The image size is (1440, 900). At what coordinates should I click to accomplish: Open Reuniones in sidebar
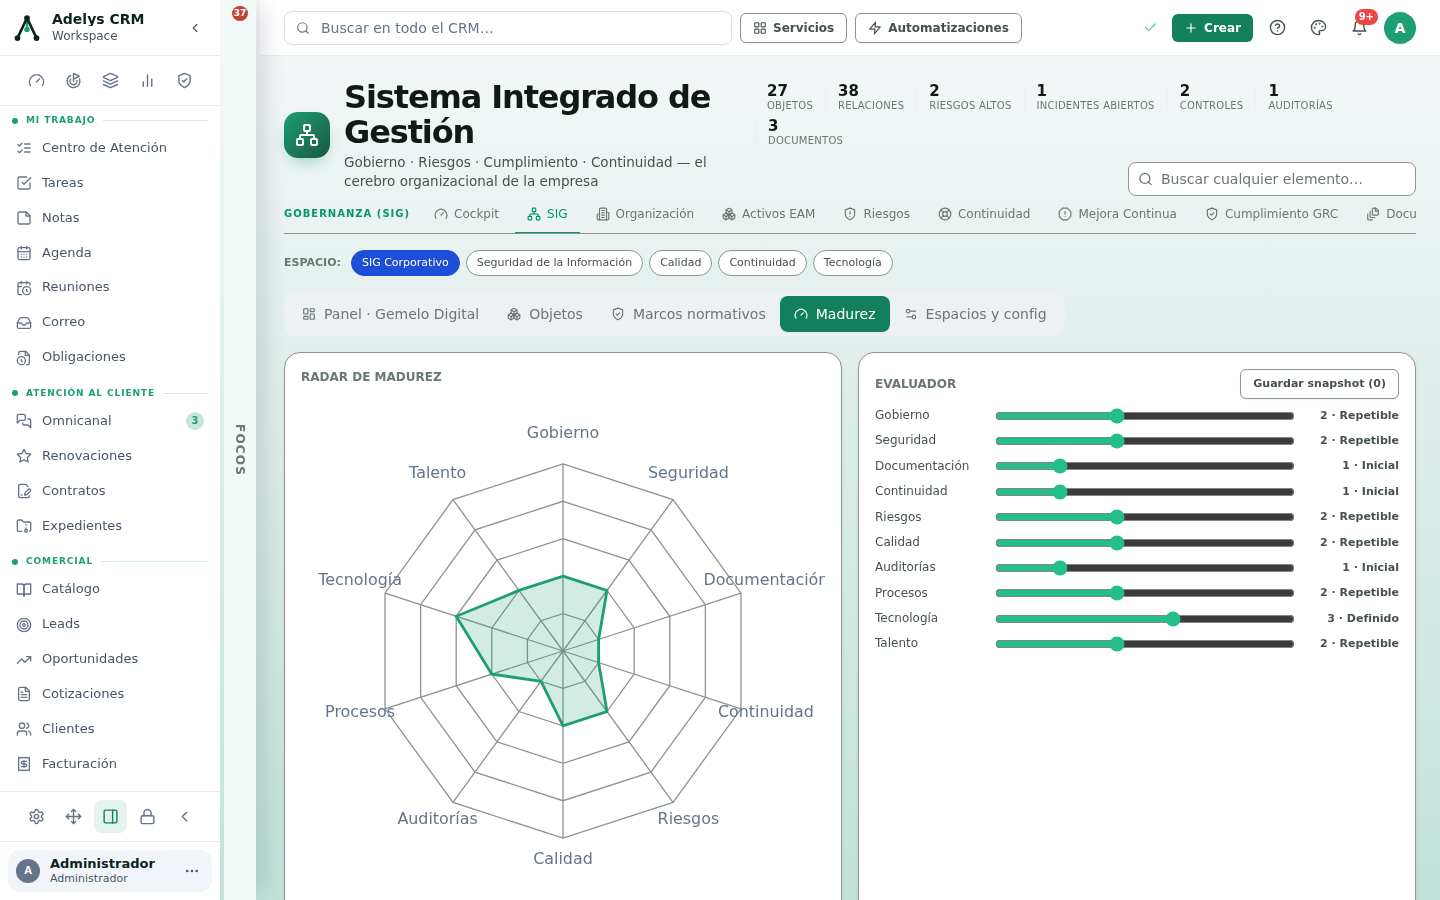[110, 287]
